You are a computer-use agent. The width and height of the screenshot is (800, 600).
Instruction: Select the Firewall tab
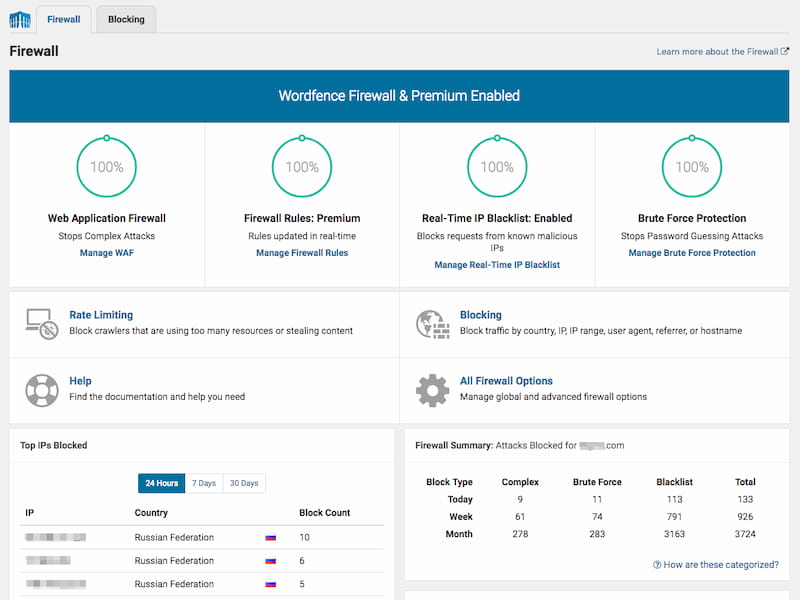point(64,19)
